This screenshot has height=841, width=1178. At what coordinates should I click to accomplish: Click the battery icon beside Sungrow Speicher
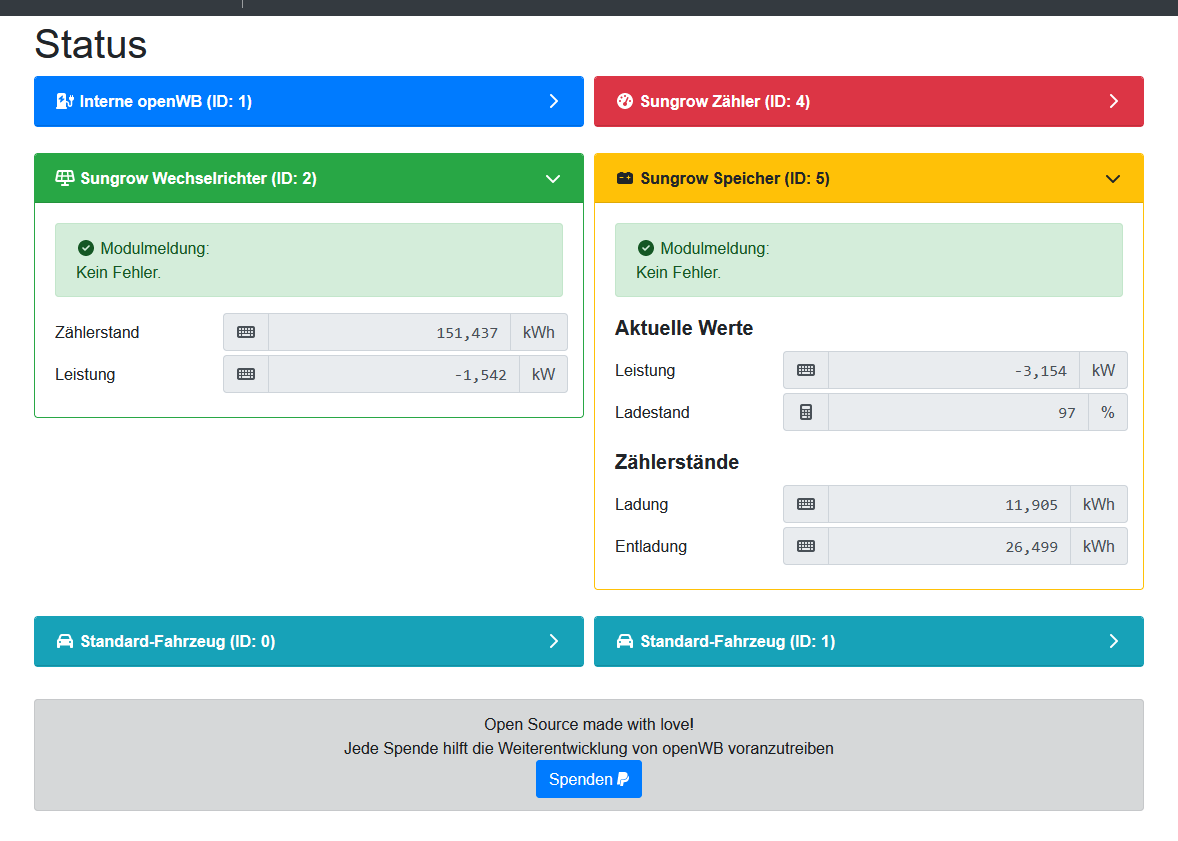(624, 178)
